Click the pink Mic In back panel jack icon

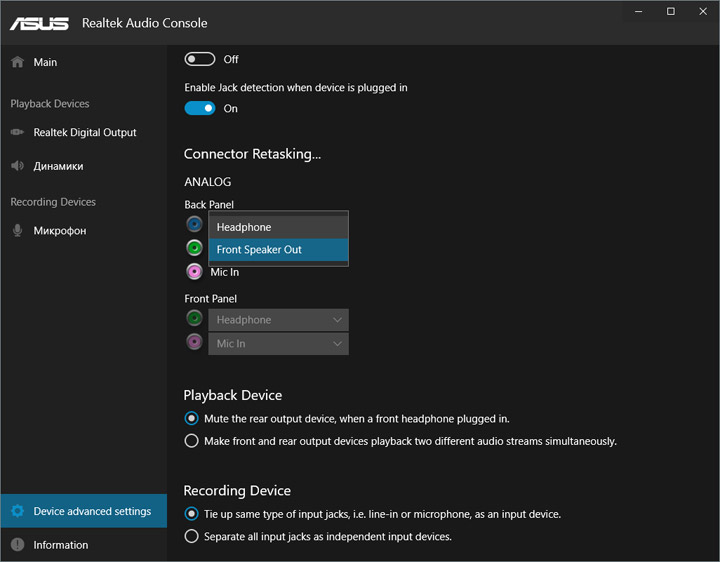coord(194,272)
